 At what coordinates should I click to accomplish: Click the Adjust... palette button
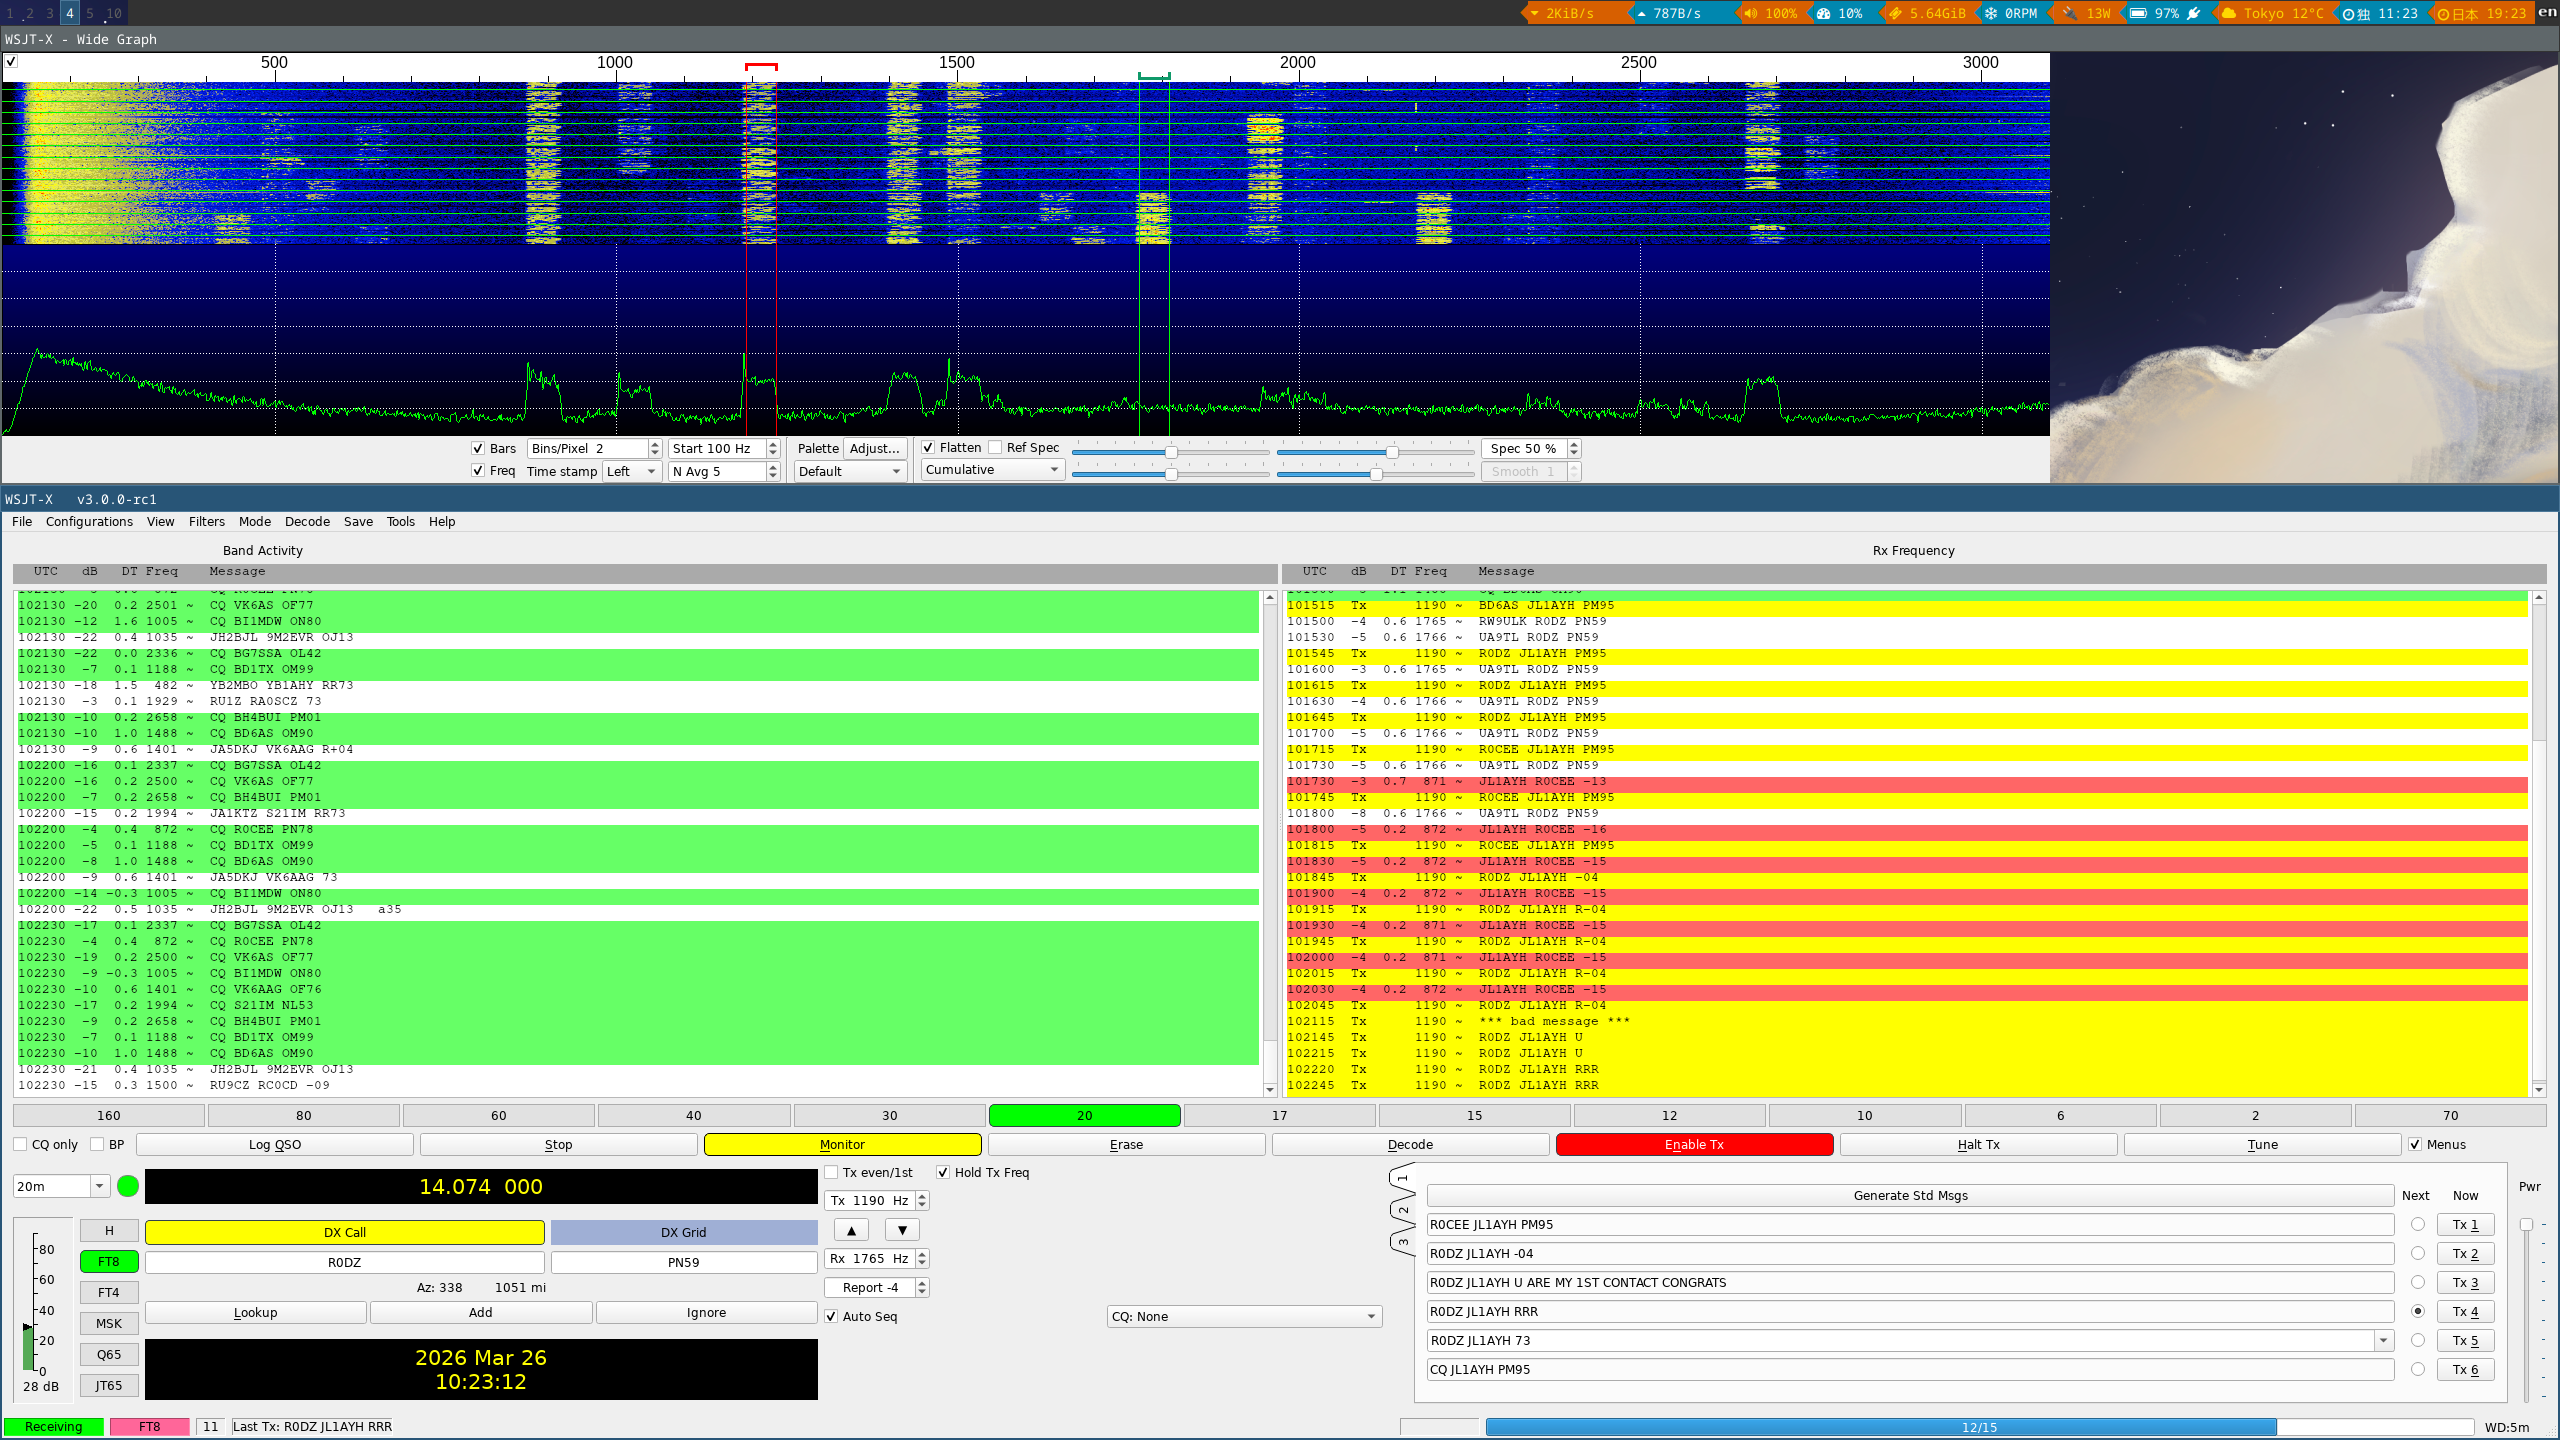(x=875, y=448)
